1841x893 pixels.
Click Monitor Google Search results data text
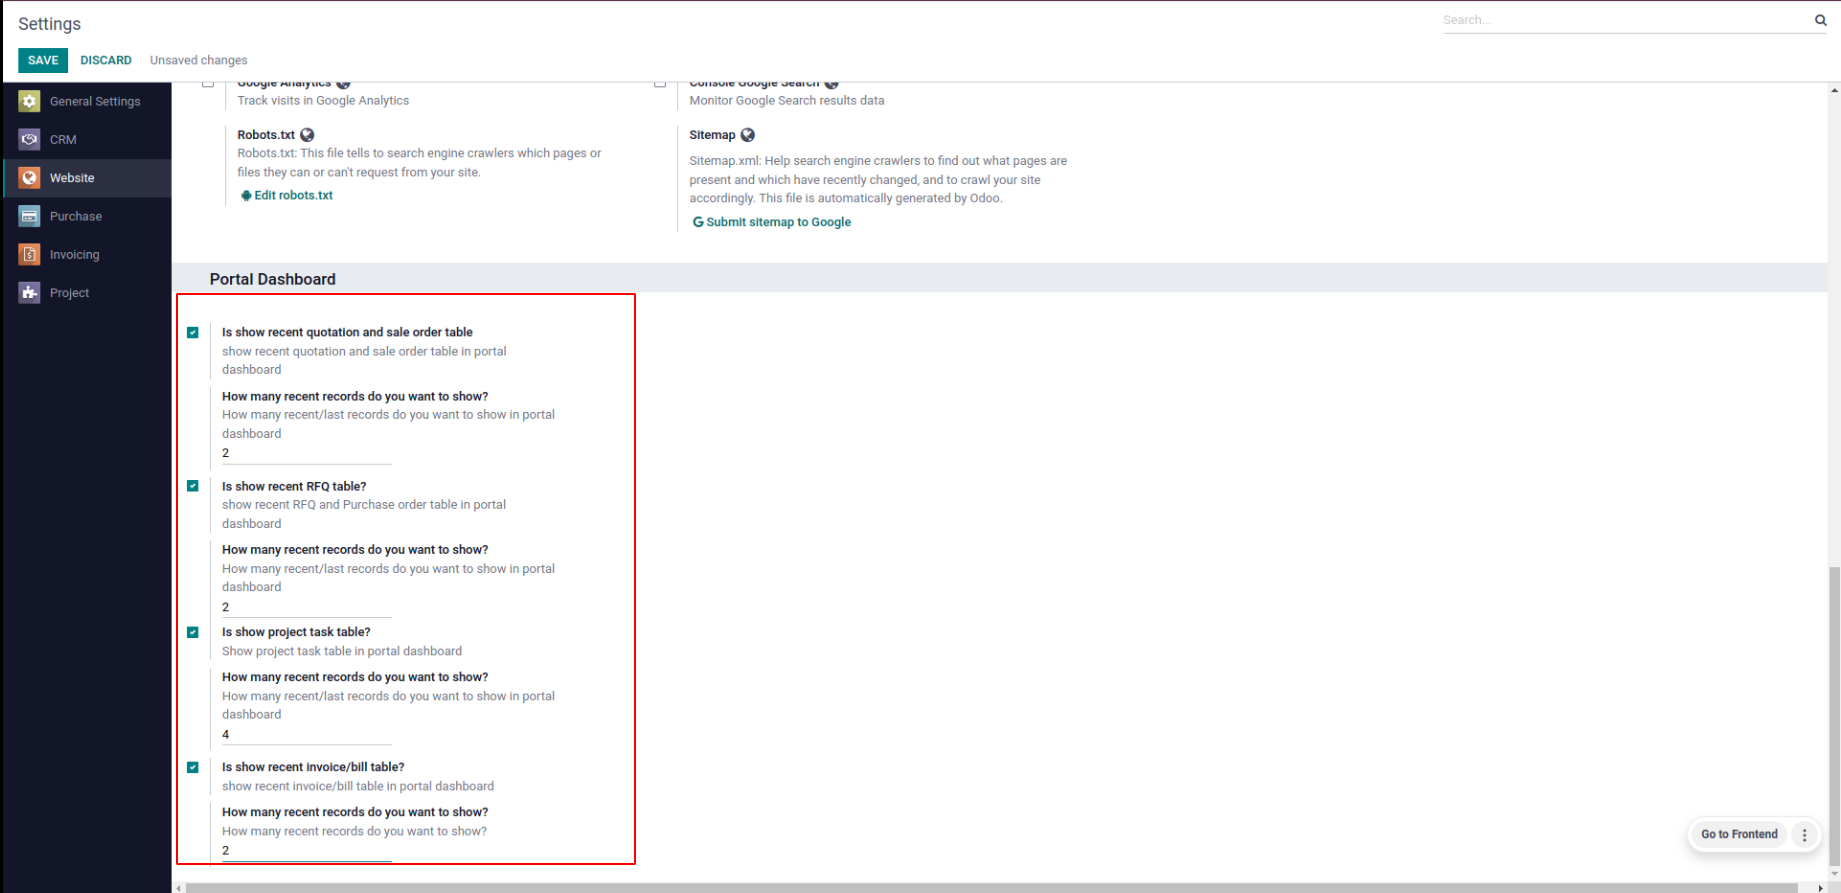[x=787, y=101]
